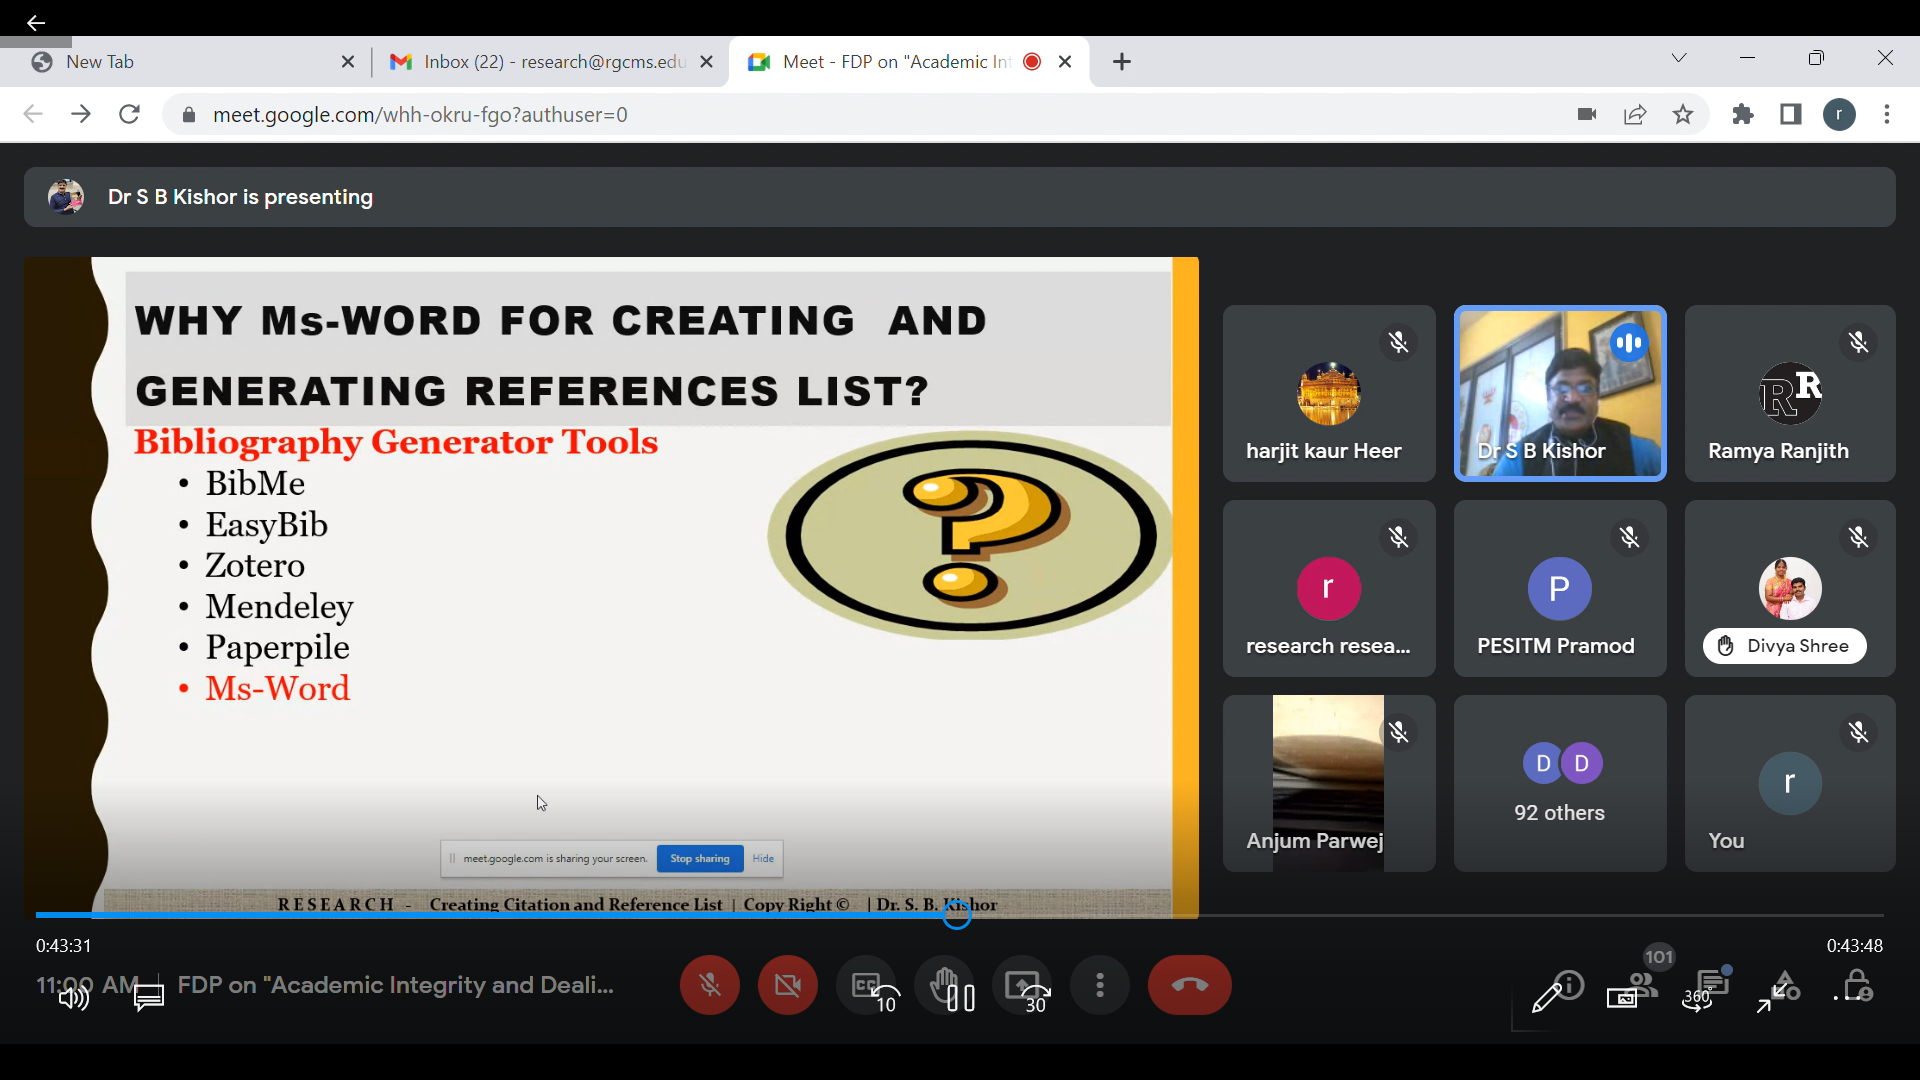1920x1080 pixels.
Task: Click the participant count badge 101
Action: coord(1659,957)
